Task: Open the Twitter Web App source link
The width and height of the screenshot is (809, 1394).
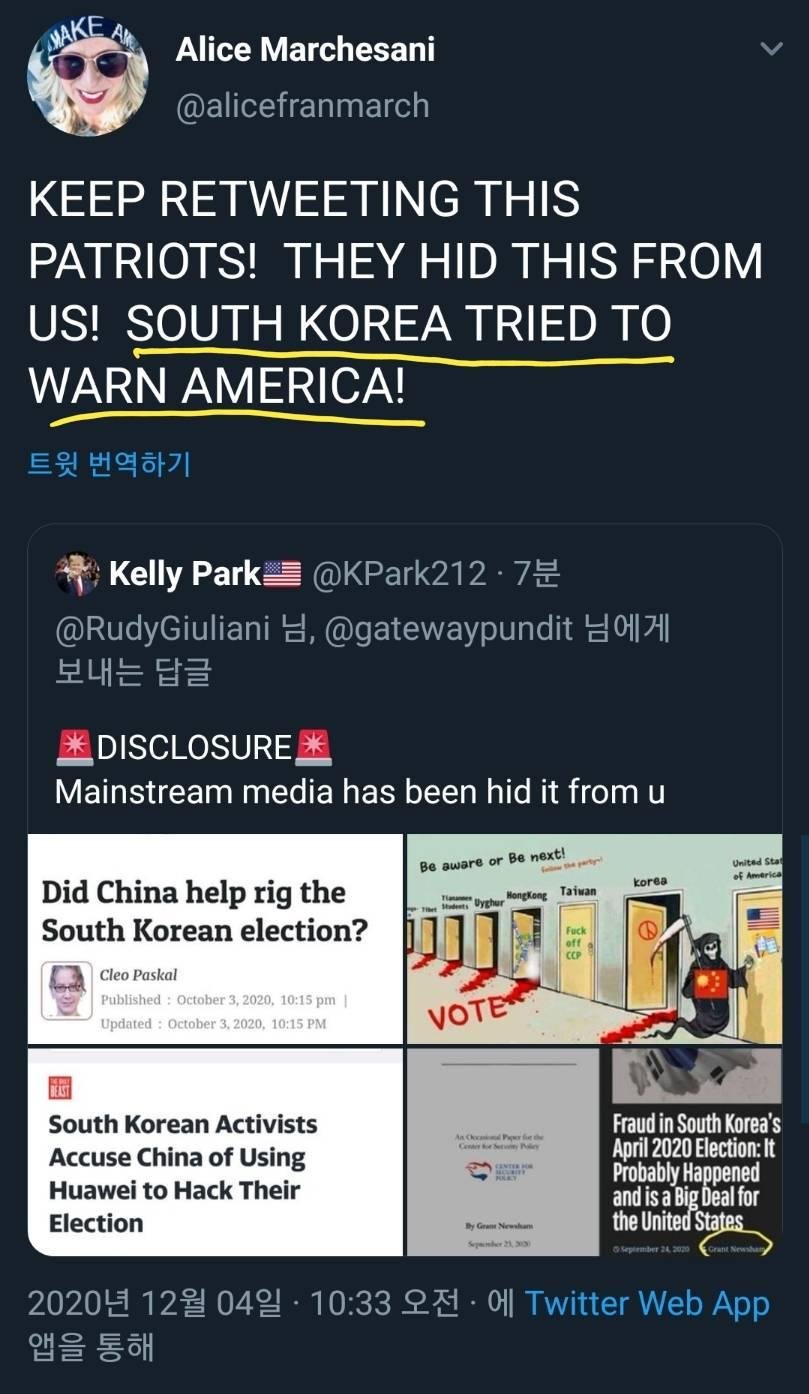Action: click(647, 1303)
